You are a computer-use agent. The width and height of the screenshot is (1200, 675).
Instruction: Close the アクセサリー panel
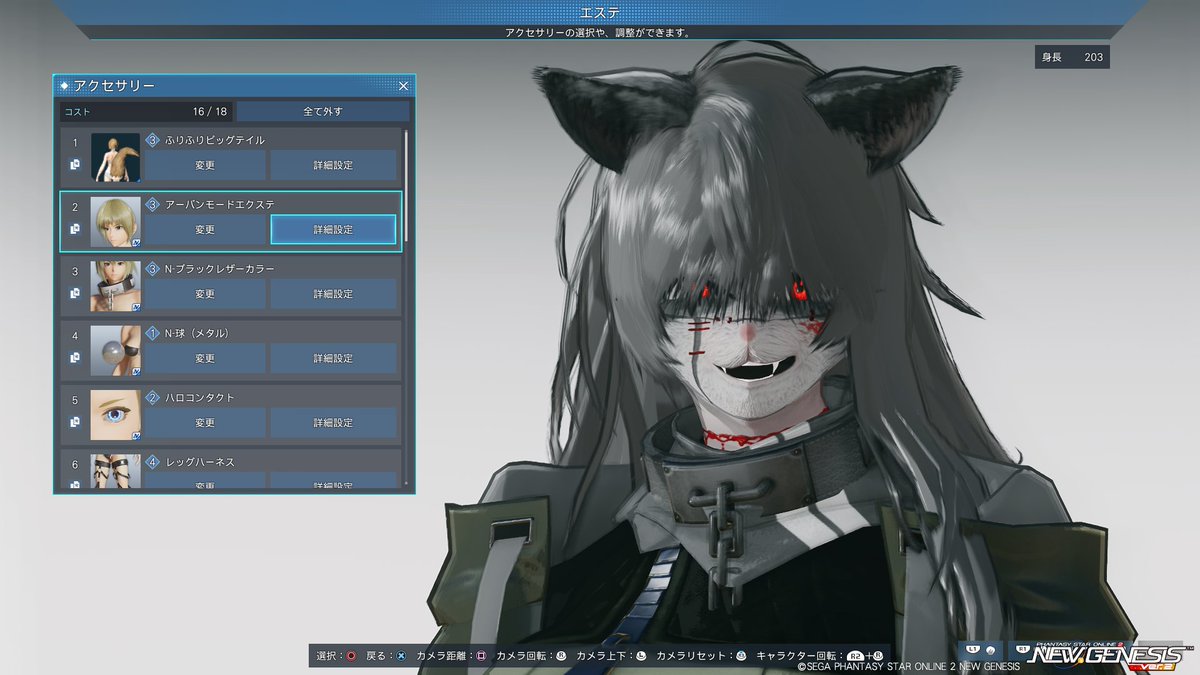(403, 87)
